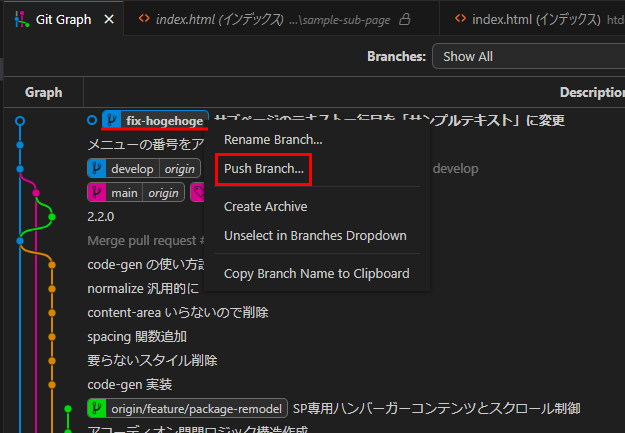Select the 'code-gen 実装' commit row

click(x=130, y=384)
